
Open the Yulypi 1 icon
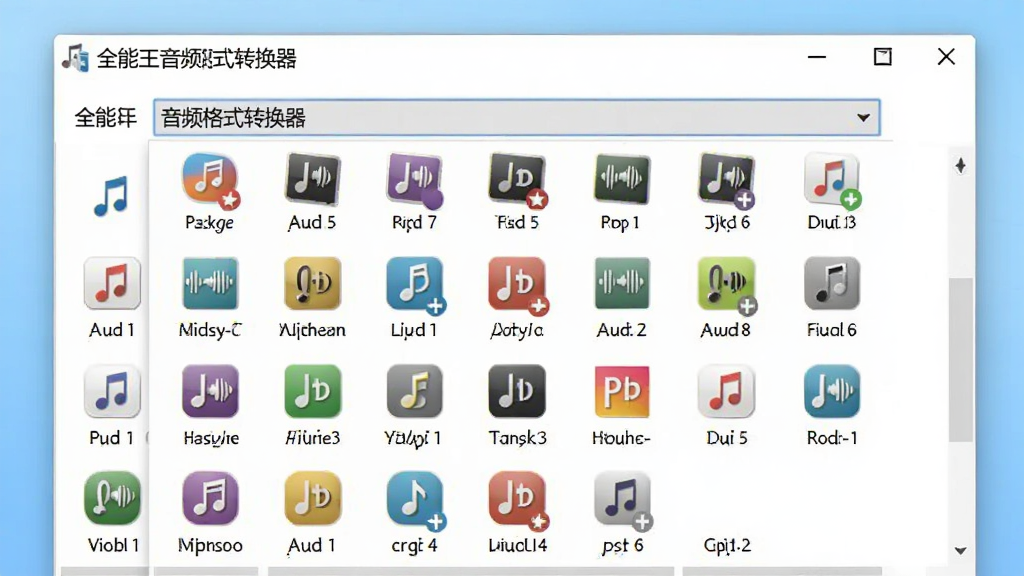415,391
